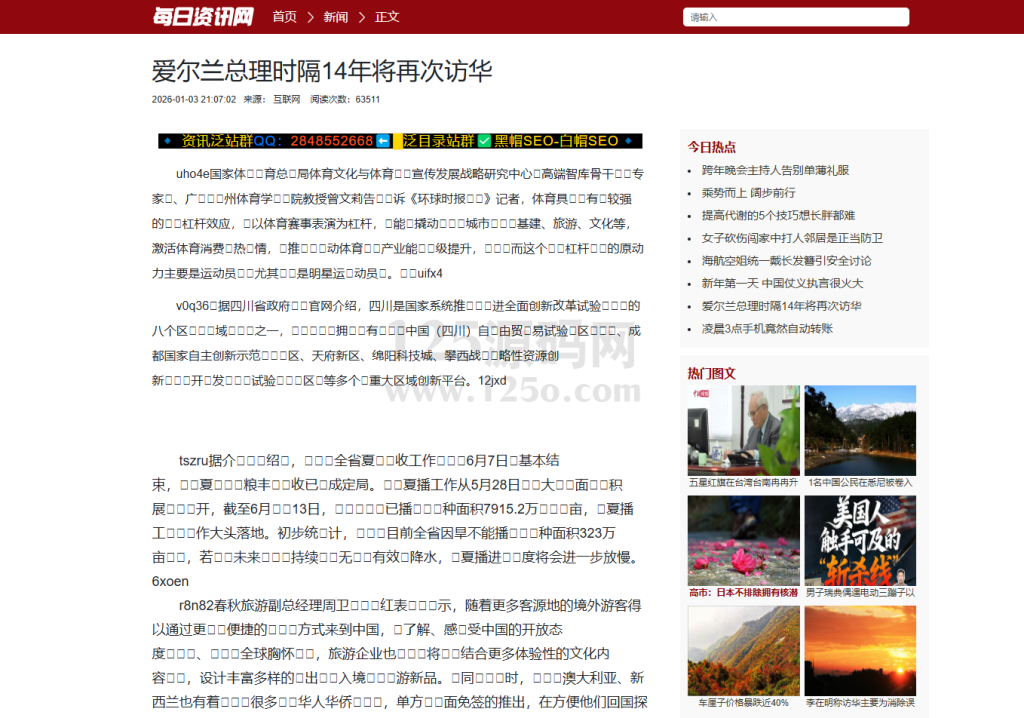Viewport: 1024px width, 718px height.
Task: Open hot story 跨年晚会主持人告别单薄礼服
Action: tap(775, 170)
